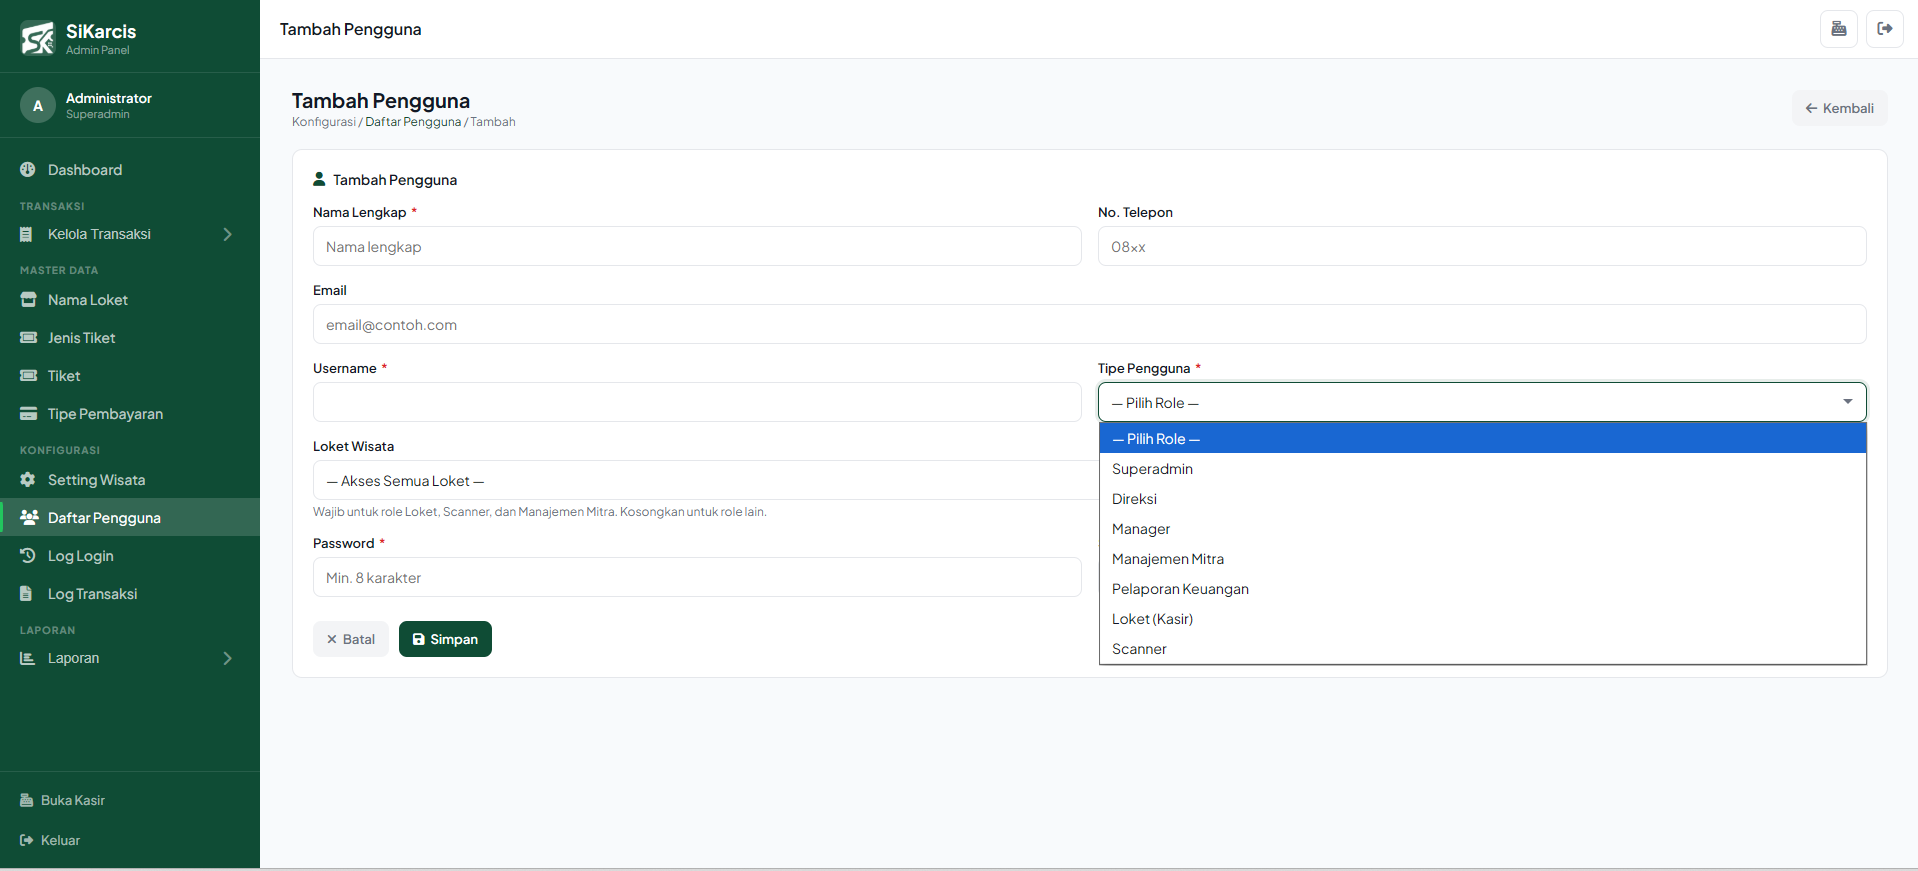Click the Buka Kasir register icon
The width and height of the screenshot is (1918, 871).
(x=27, y=800)
